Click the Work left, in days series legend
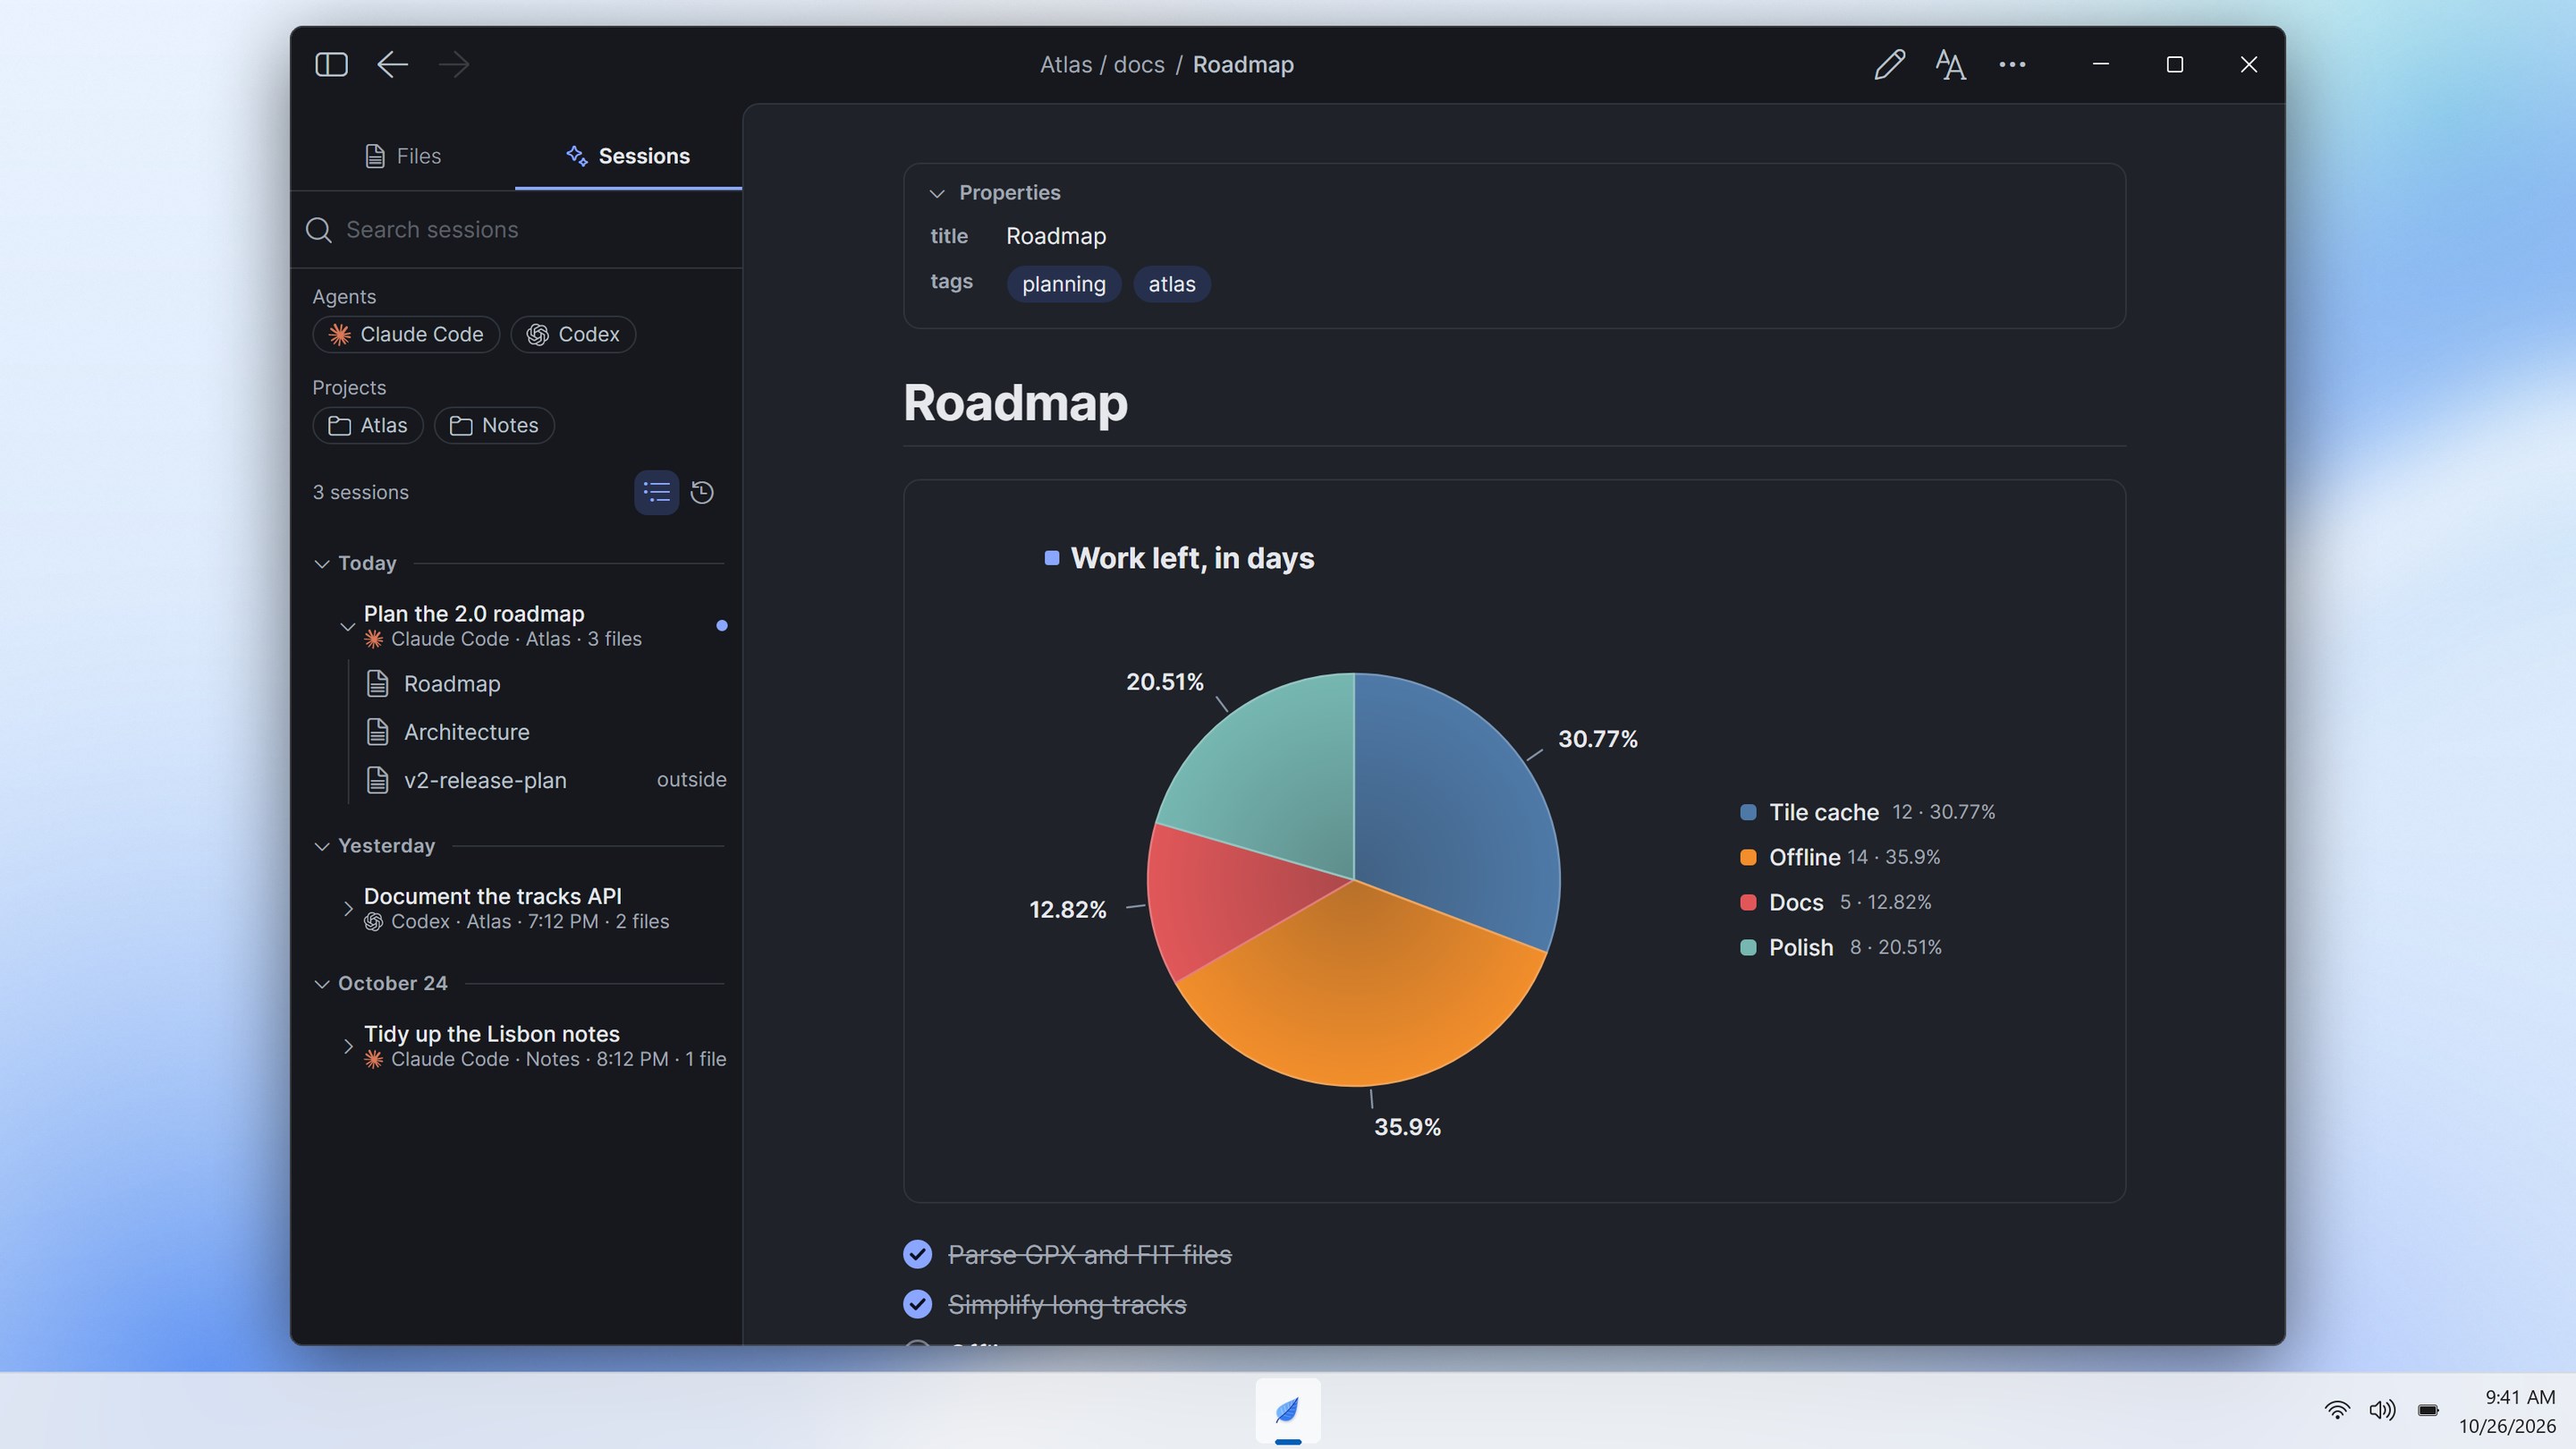2576x1449 pixels. (1179, 558)
